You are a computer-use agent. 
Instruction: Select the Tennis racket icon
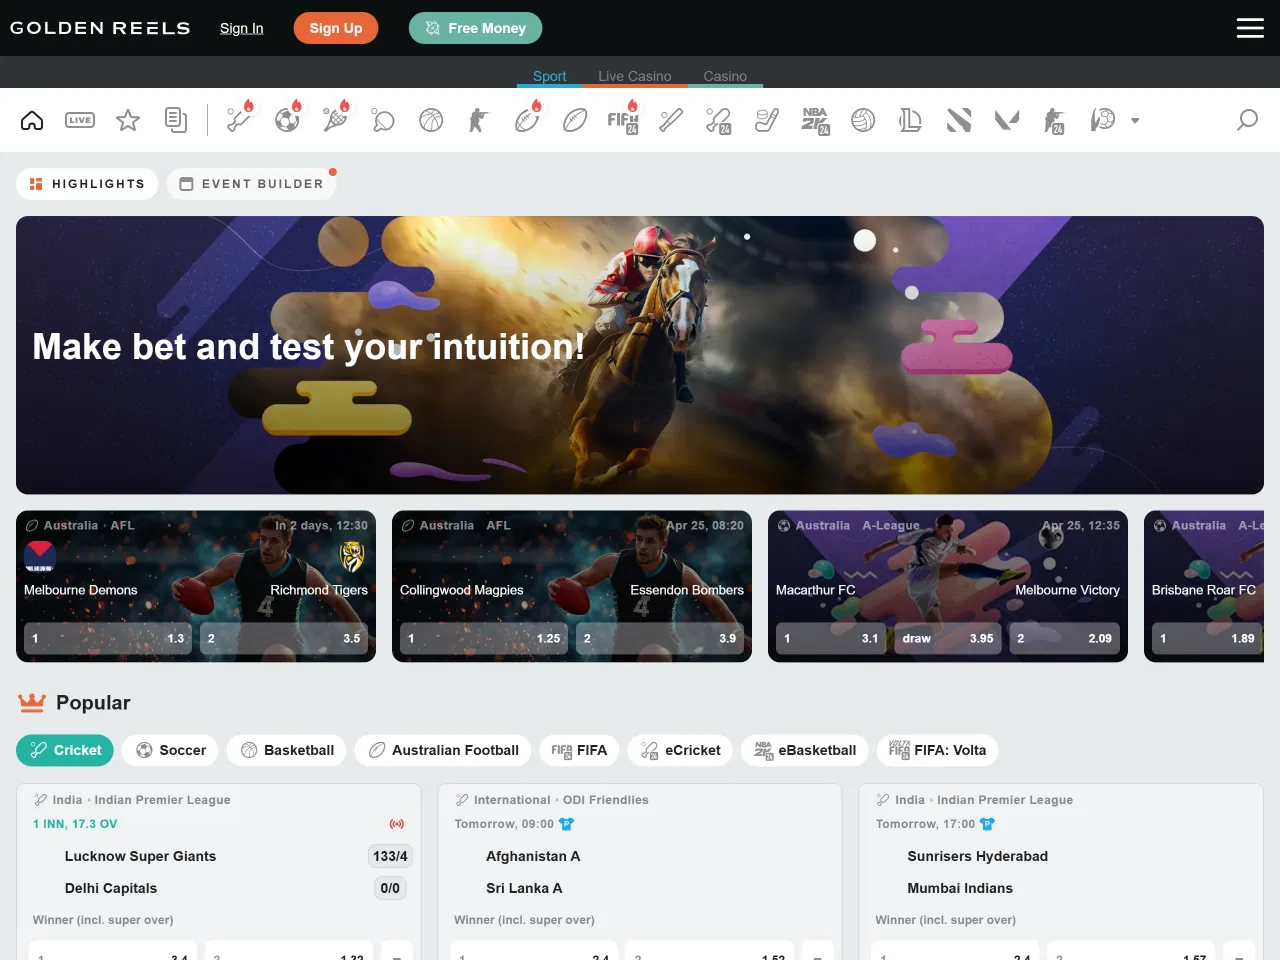click(335, 119)
